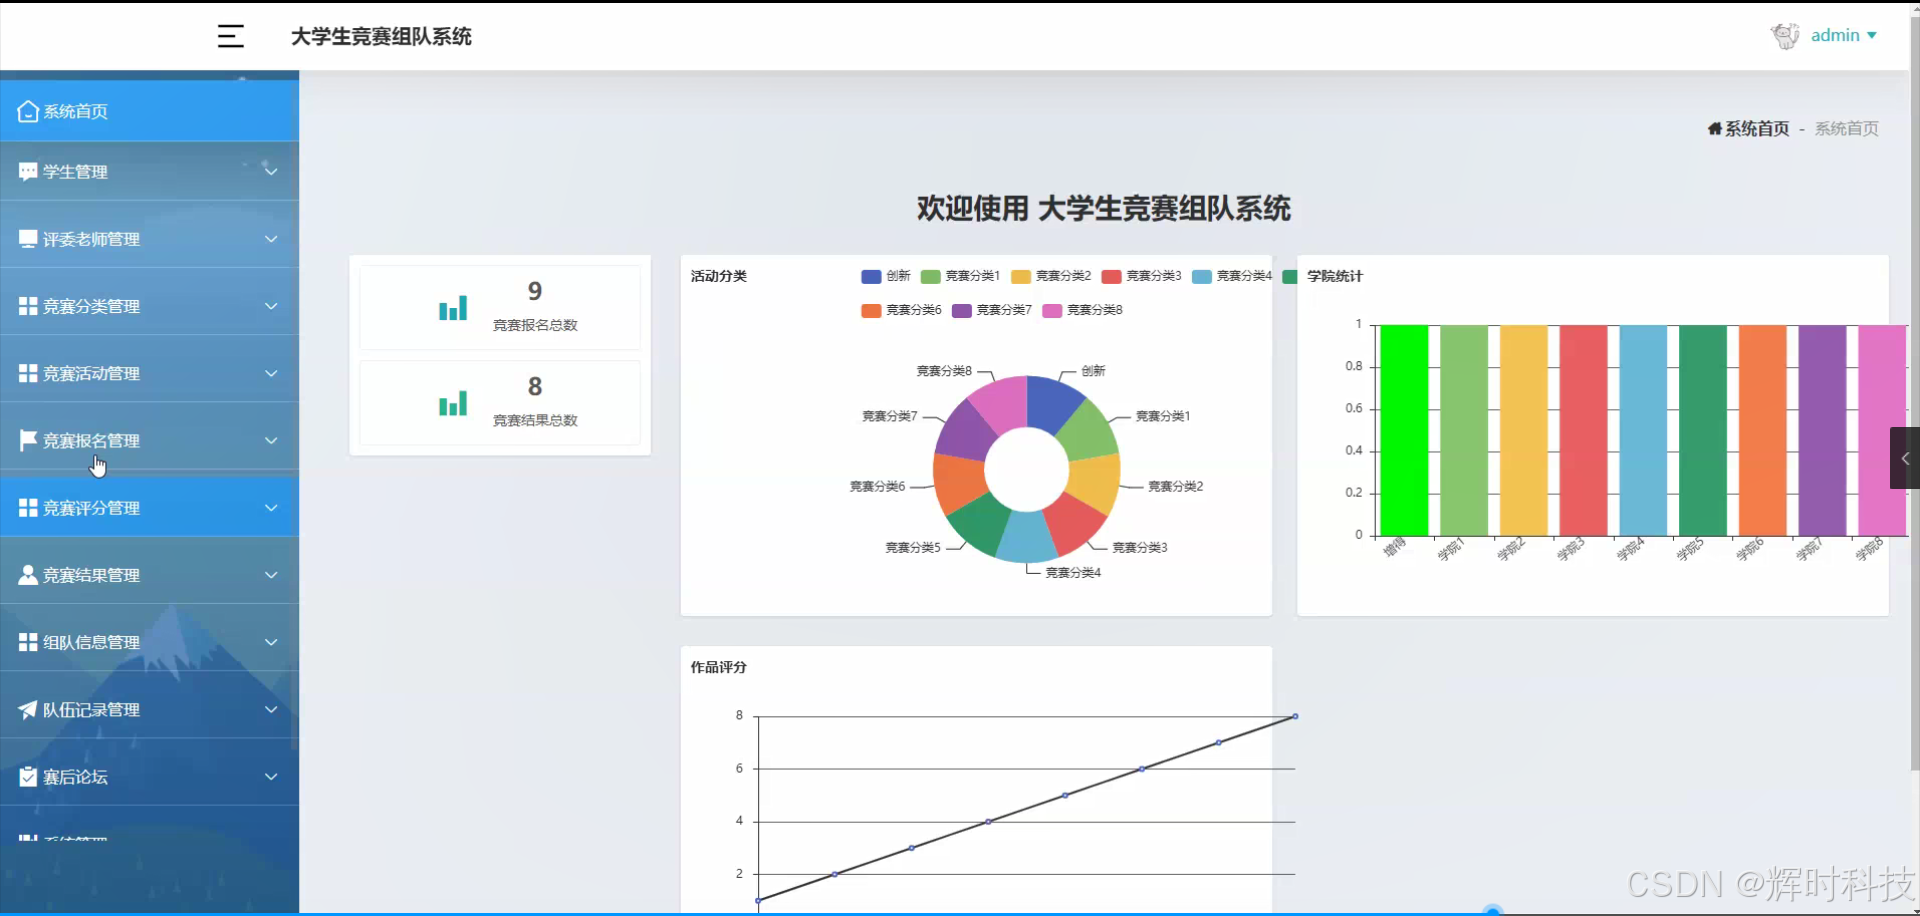Open 系统首页 in the sidebar menu
This screenshot has height=916, width=1920.
click(149, 111)
